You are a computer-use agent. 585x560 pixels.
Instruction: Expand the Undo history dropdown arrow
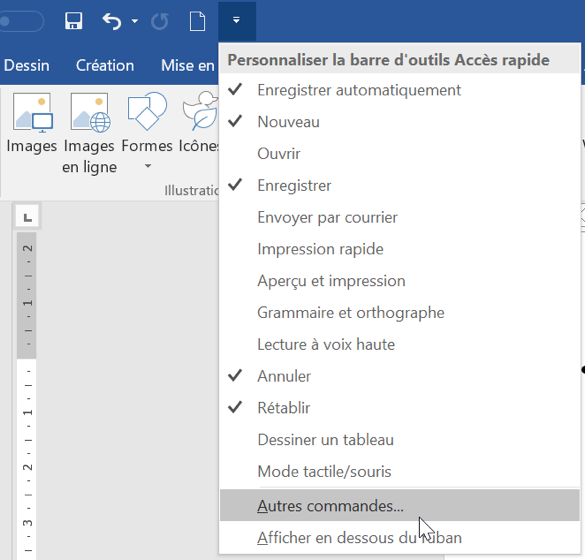point(135,21)
